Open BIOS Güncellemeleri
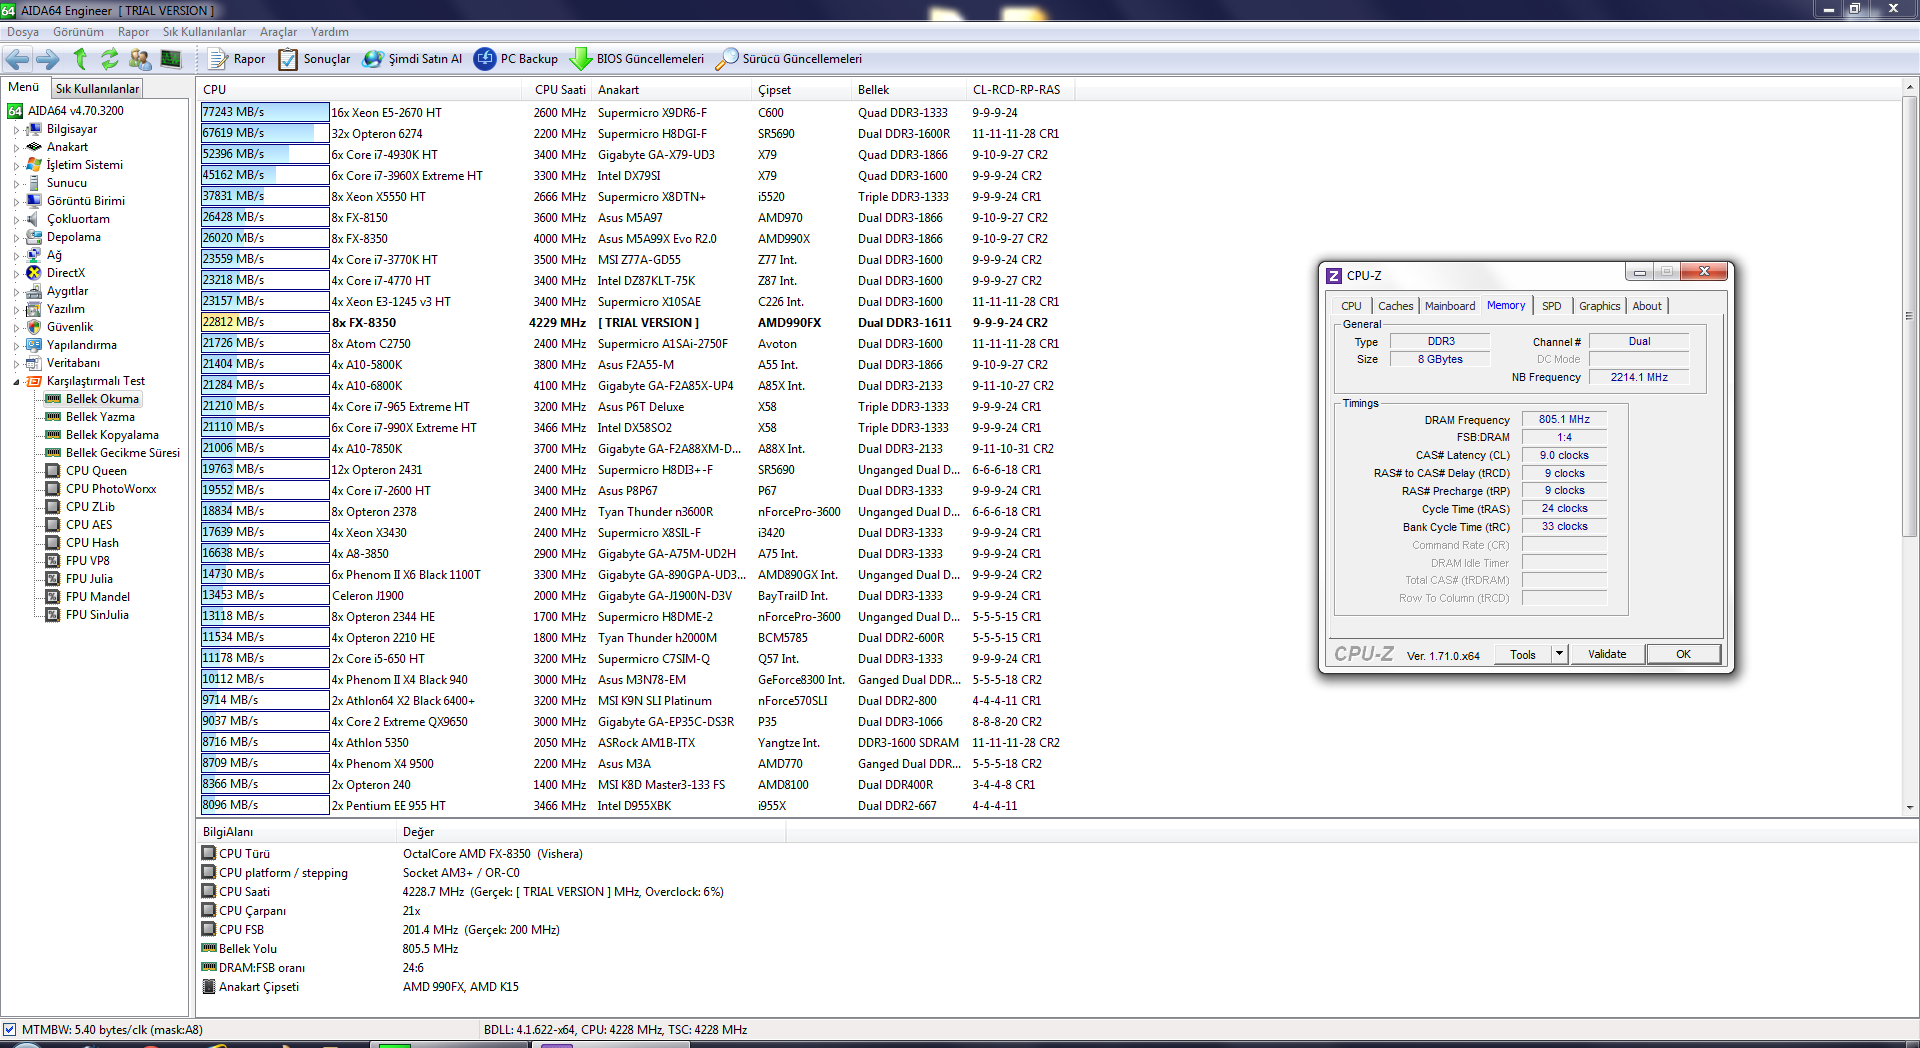The height and width of the screenshot is (1048, 1920). [637, 59]
